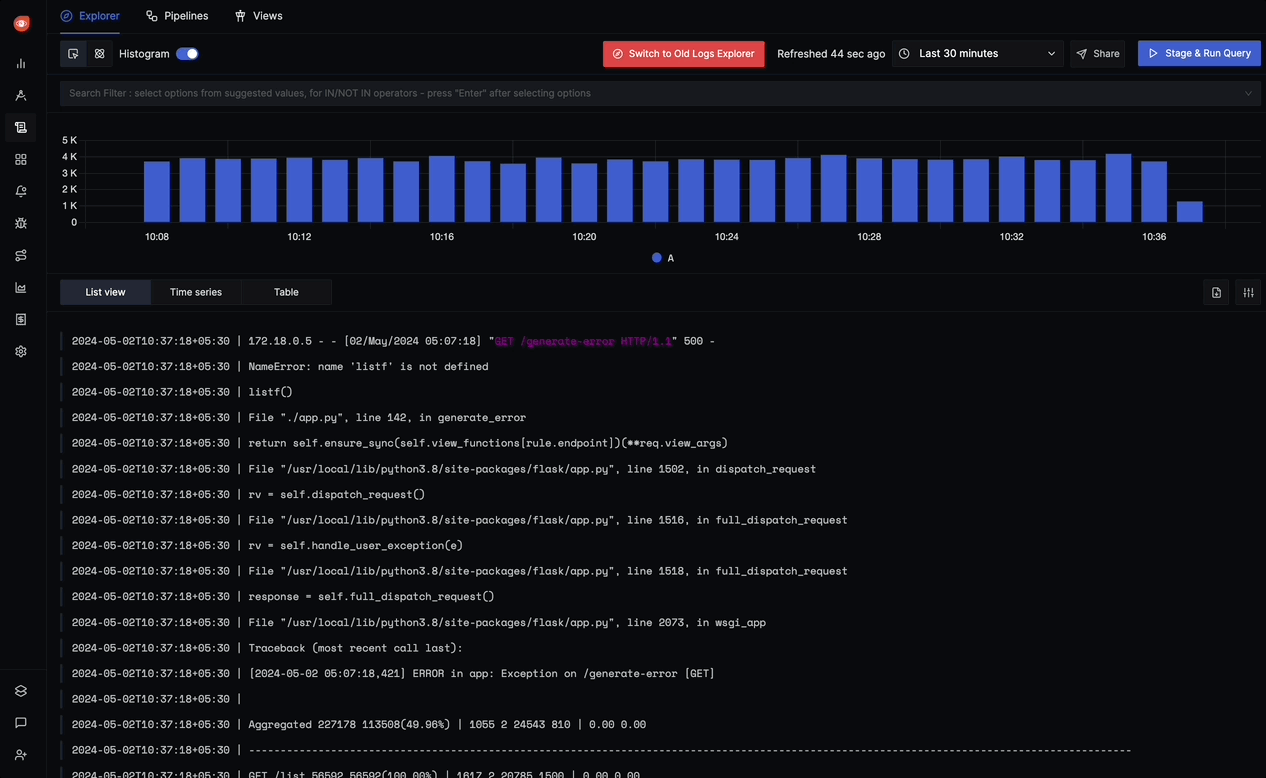Viewport: 1266px width, 778px height.
Task: Switch to the Table tab
Action: click(286, 292)
